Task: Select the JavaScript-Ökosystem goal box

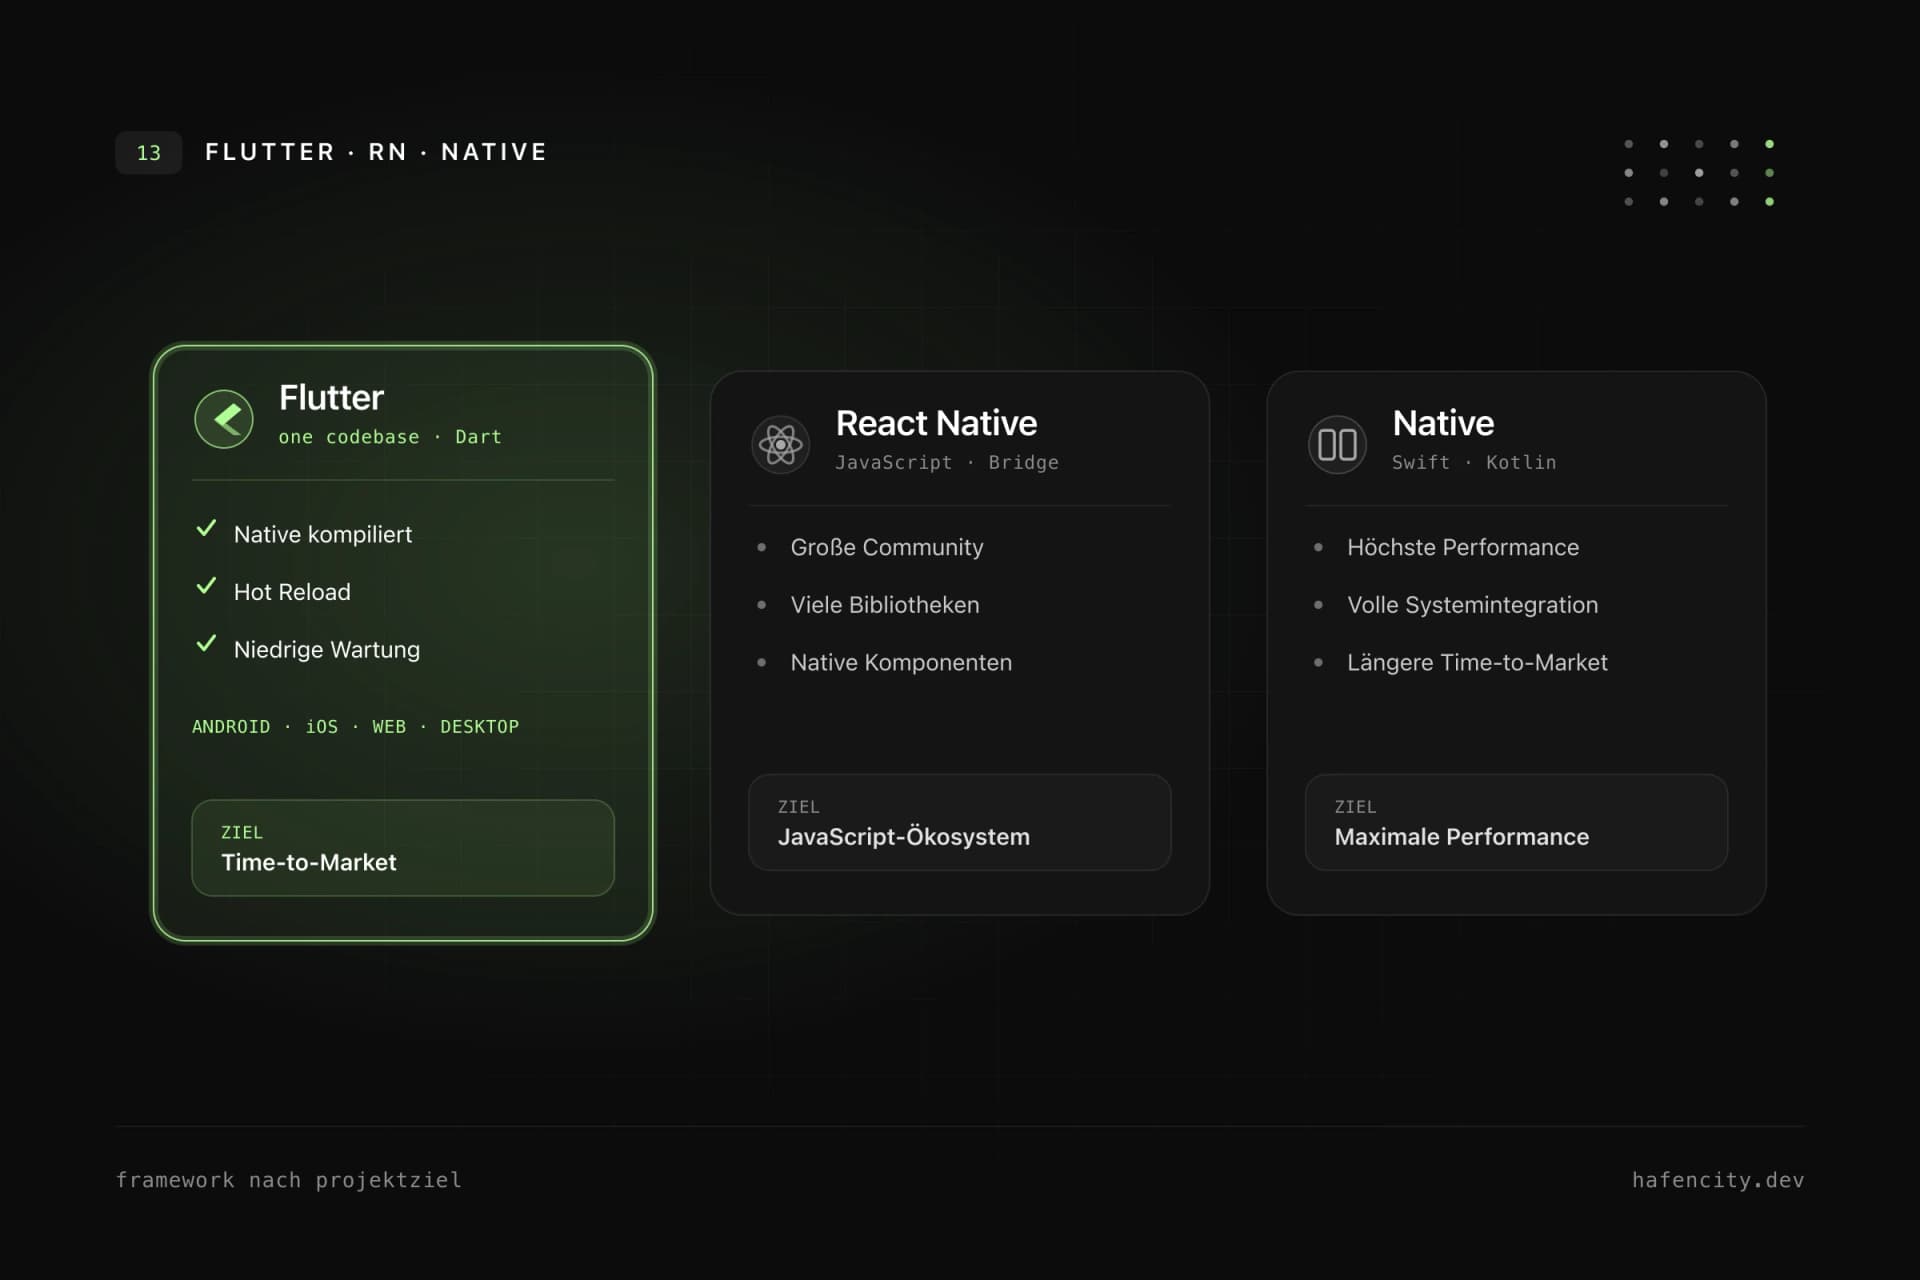Action: 960,822
